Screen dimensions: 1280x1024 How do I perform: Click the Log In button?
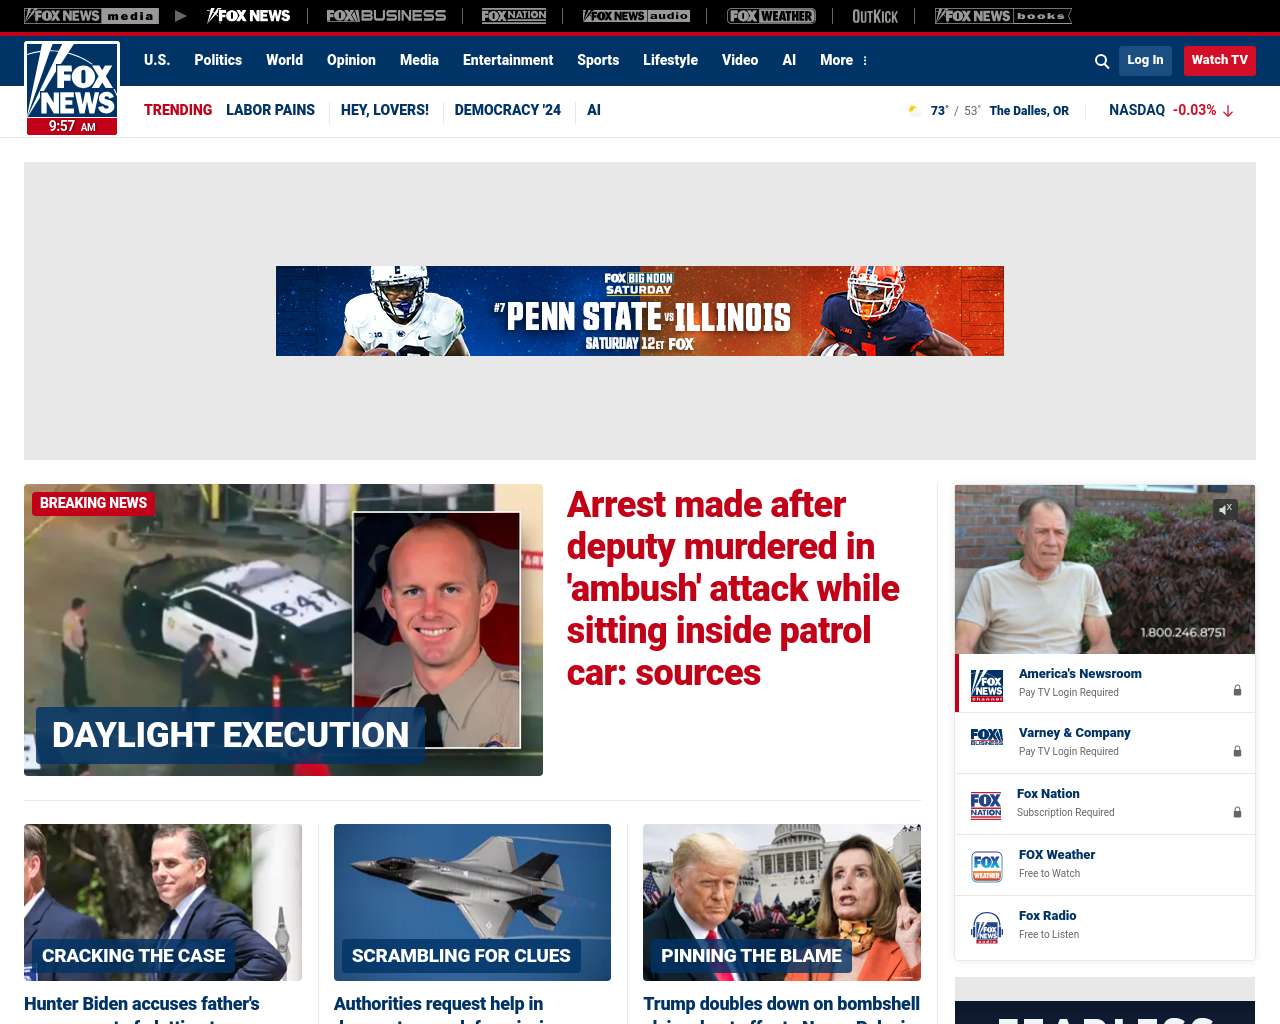point(1145,60)
